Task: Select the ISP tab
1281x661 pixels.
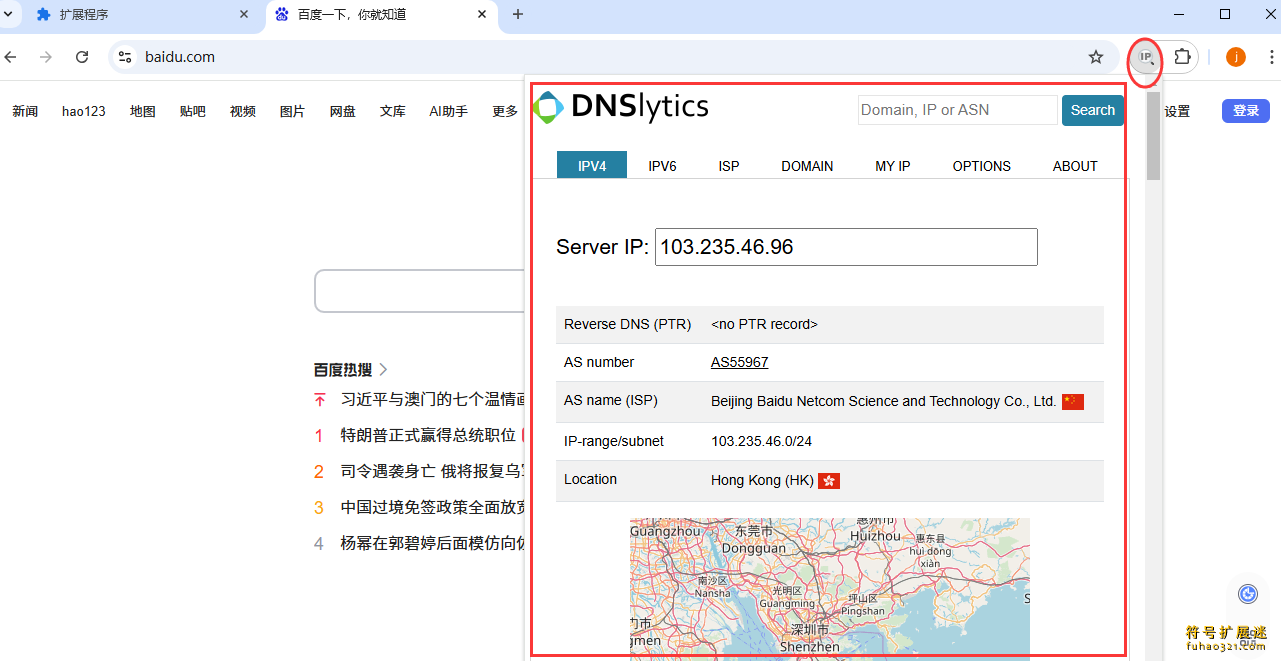Action: point(729,166)
